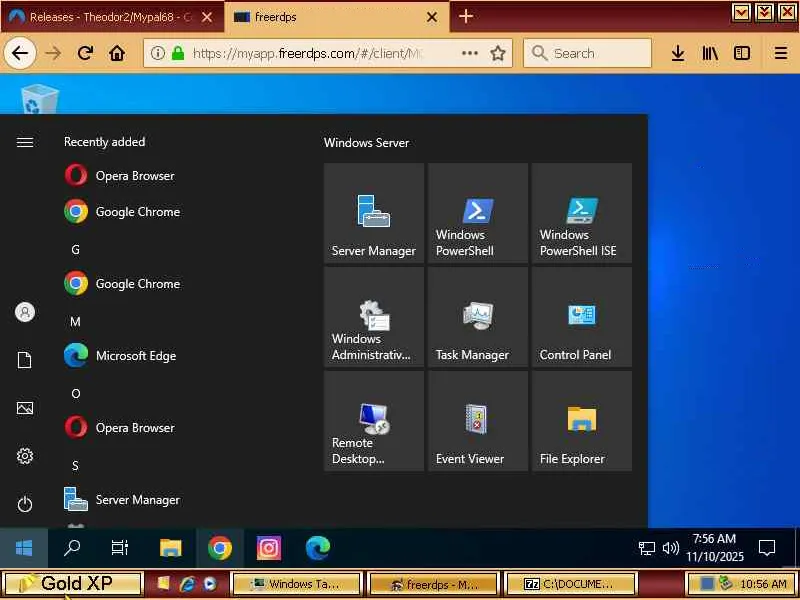Open search icon on remote taskbar
The height and width of the screenshot is (600, 800).
pyautogui.click(x=72, y=548)
